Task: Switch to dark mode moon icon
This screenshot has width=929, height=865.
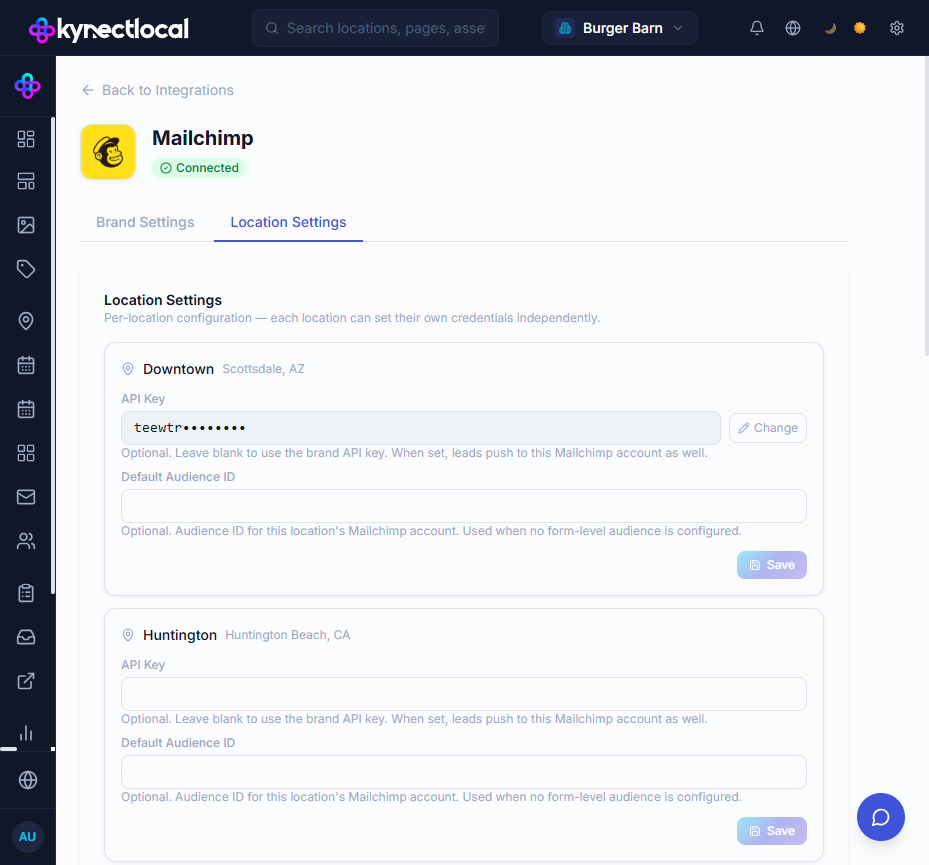Action: [x=830, y=28]
